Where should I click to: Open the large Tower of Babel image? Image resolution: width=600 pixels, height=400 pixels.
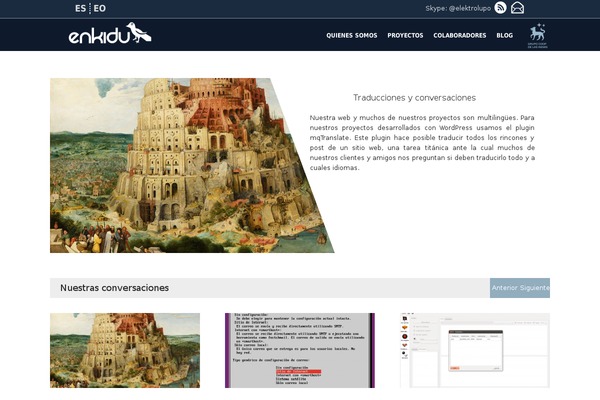192,165
